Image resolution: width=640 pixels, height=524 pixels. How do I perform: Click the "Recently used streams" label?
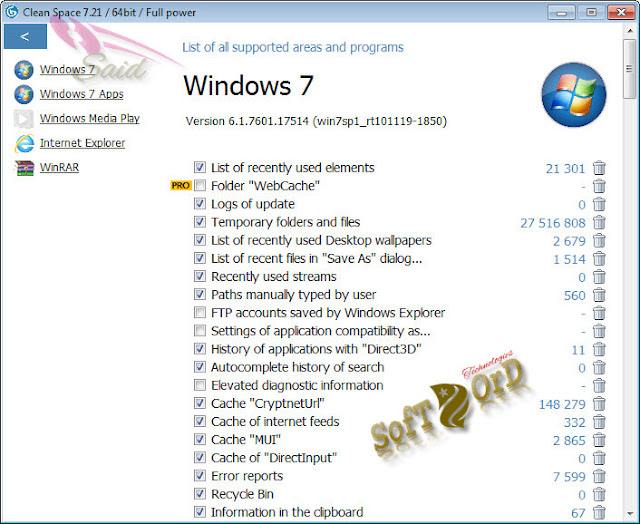coord(273,277)
